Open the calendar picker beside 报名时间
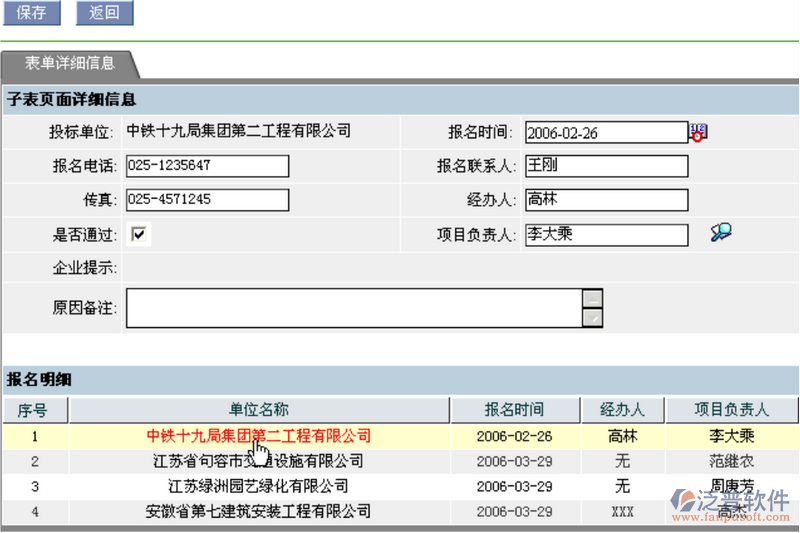 point(697,132)
